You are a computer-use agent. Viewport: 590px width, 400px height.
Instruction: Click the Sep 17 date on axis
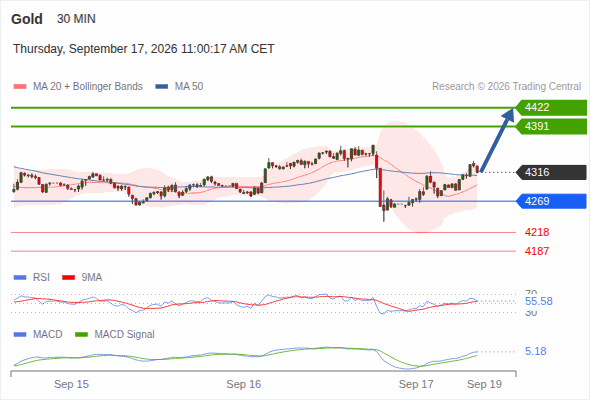(x=416, y=384)
